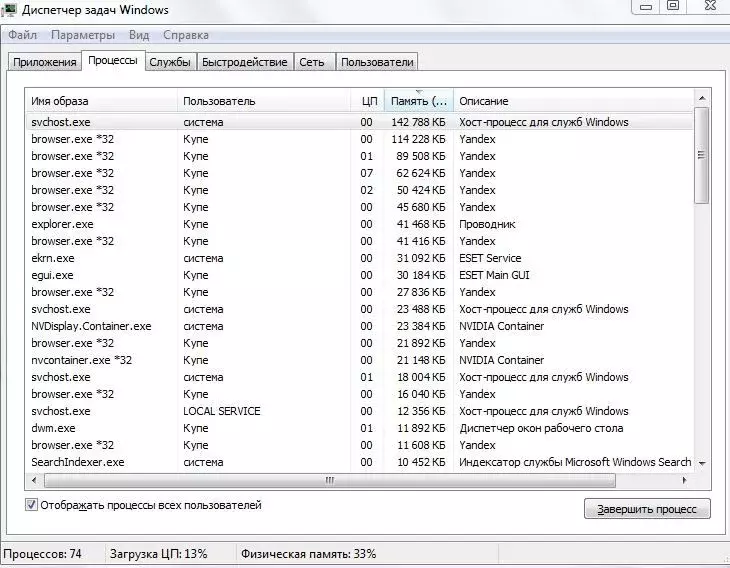Click the ESET Main GUI description cell
Screen dimensions: 730x568
[x=494, y=275]
